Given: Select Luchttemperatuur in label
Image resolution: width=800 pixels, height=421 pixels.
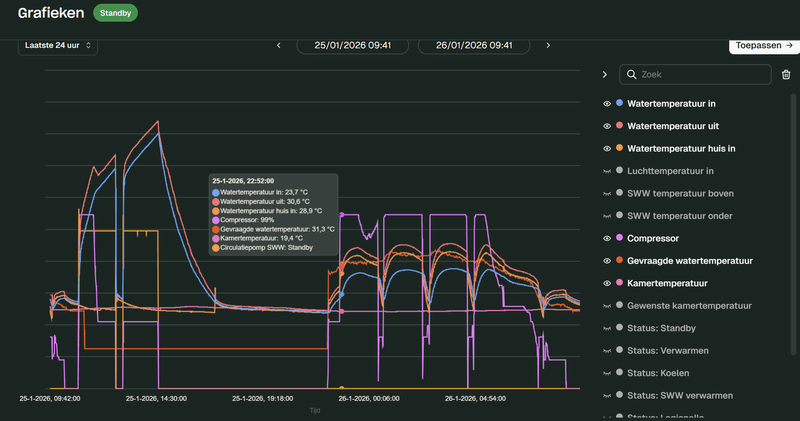Looking at the screenshot, I should click(x=670, y=171).
